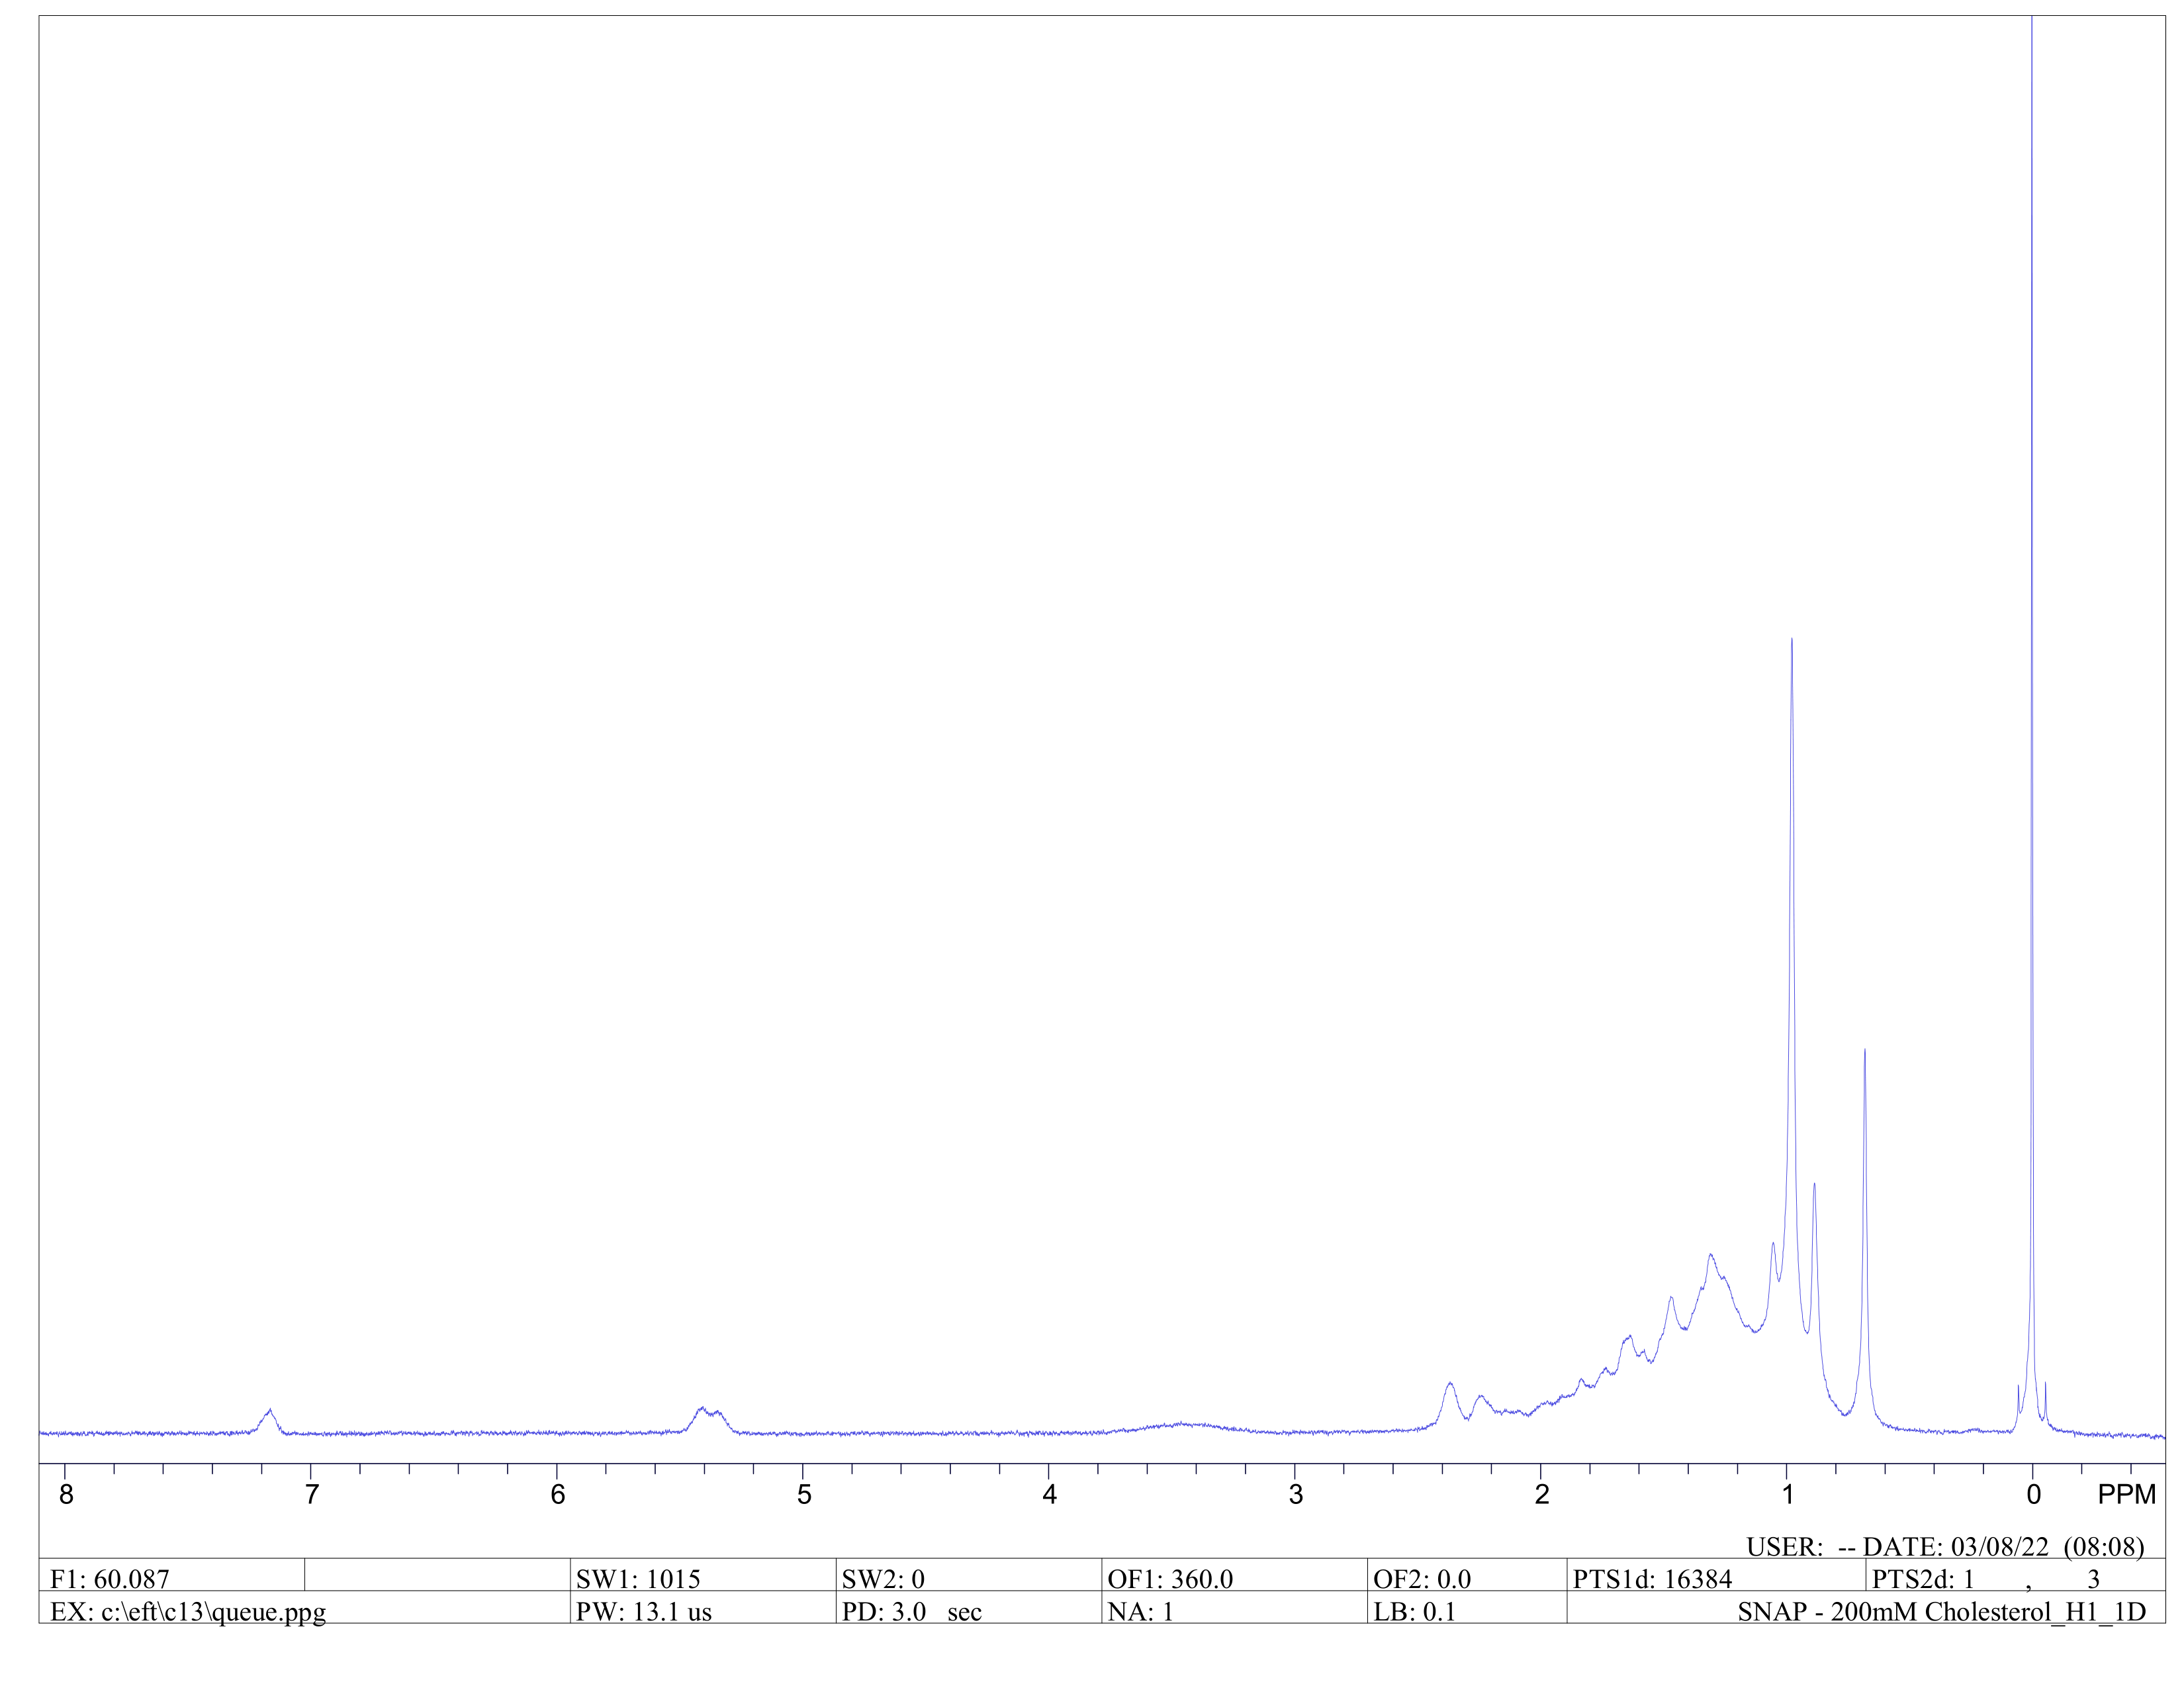Screen dimensions: 2184x1688
Task: Click the axis label 2
Action: click(1542, 1494)
